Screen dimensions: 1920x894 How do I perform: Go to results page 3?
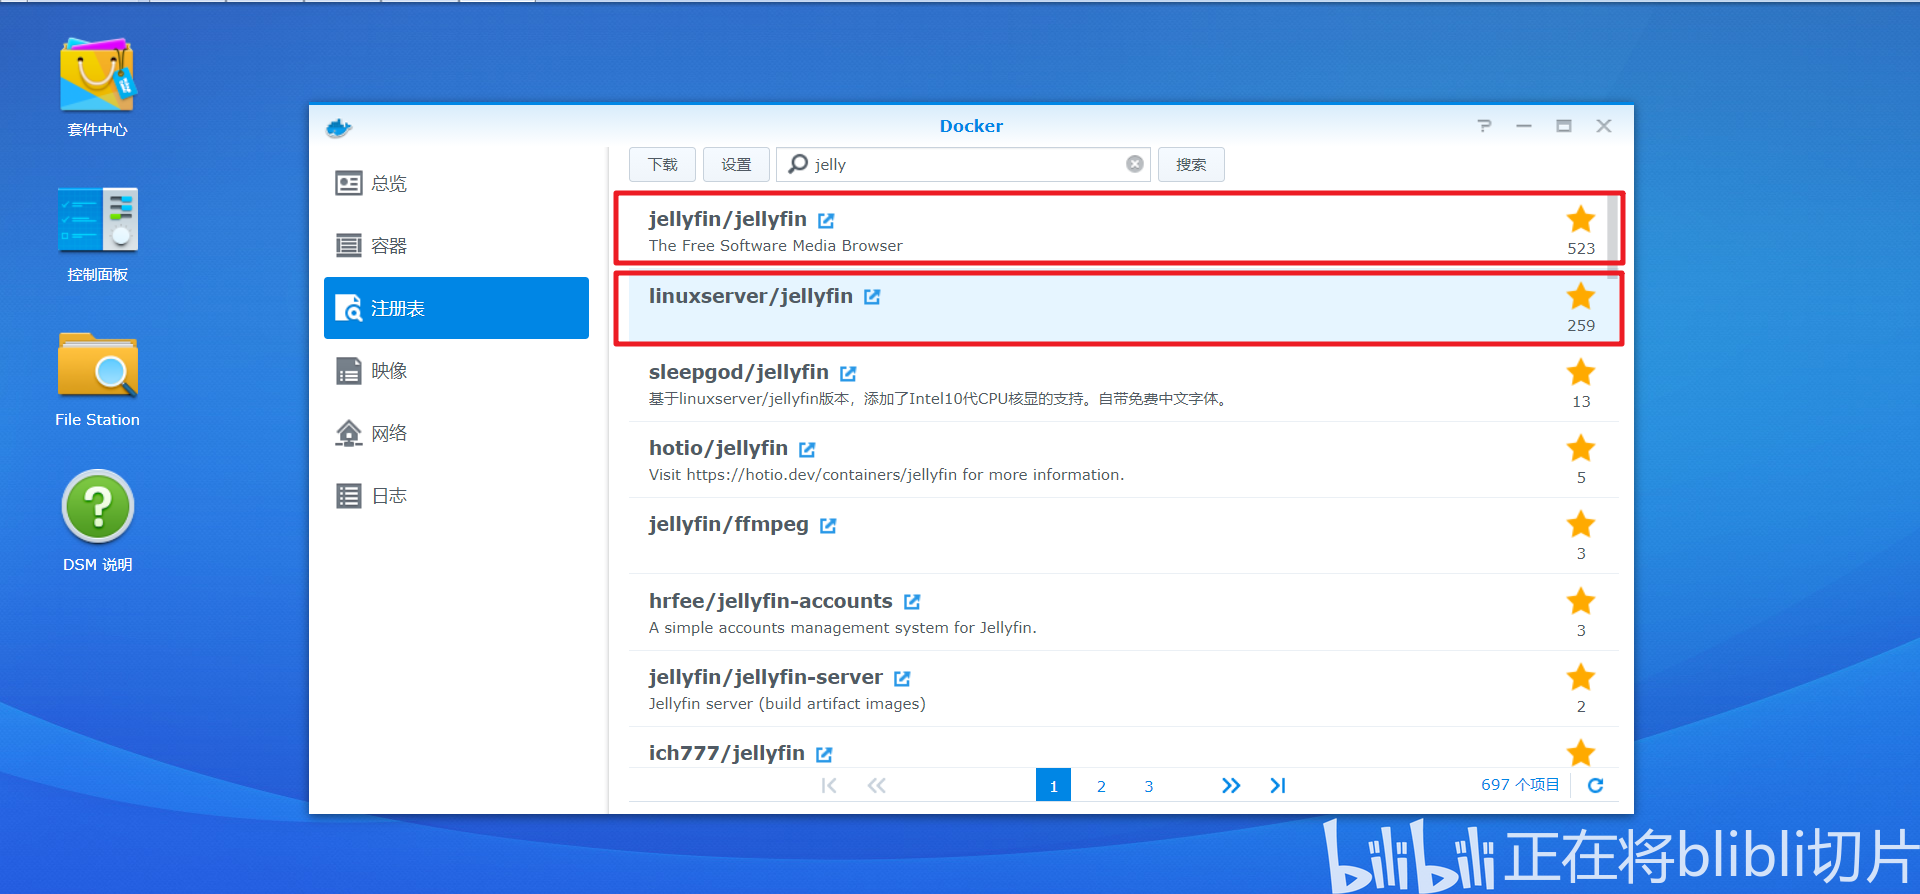pos(1149,785)
